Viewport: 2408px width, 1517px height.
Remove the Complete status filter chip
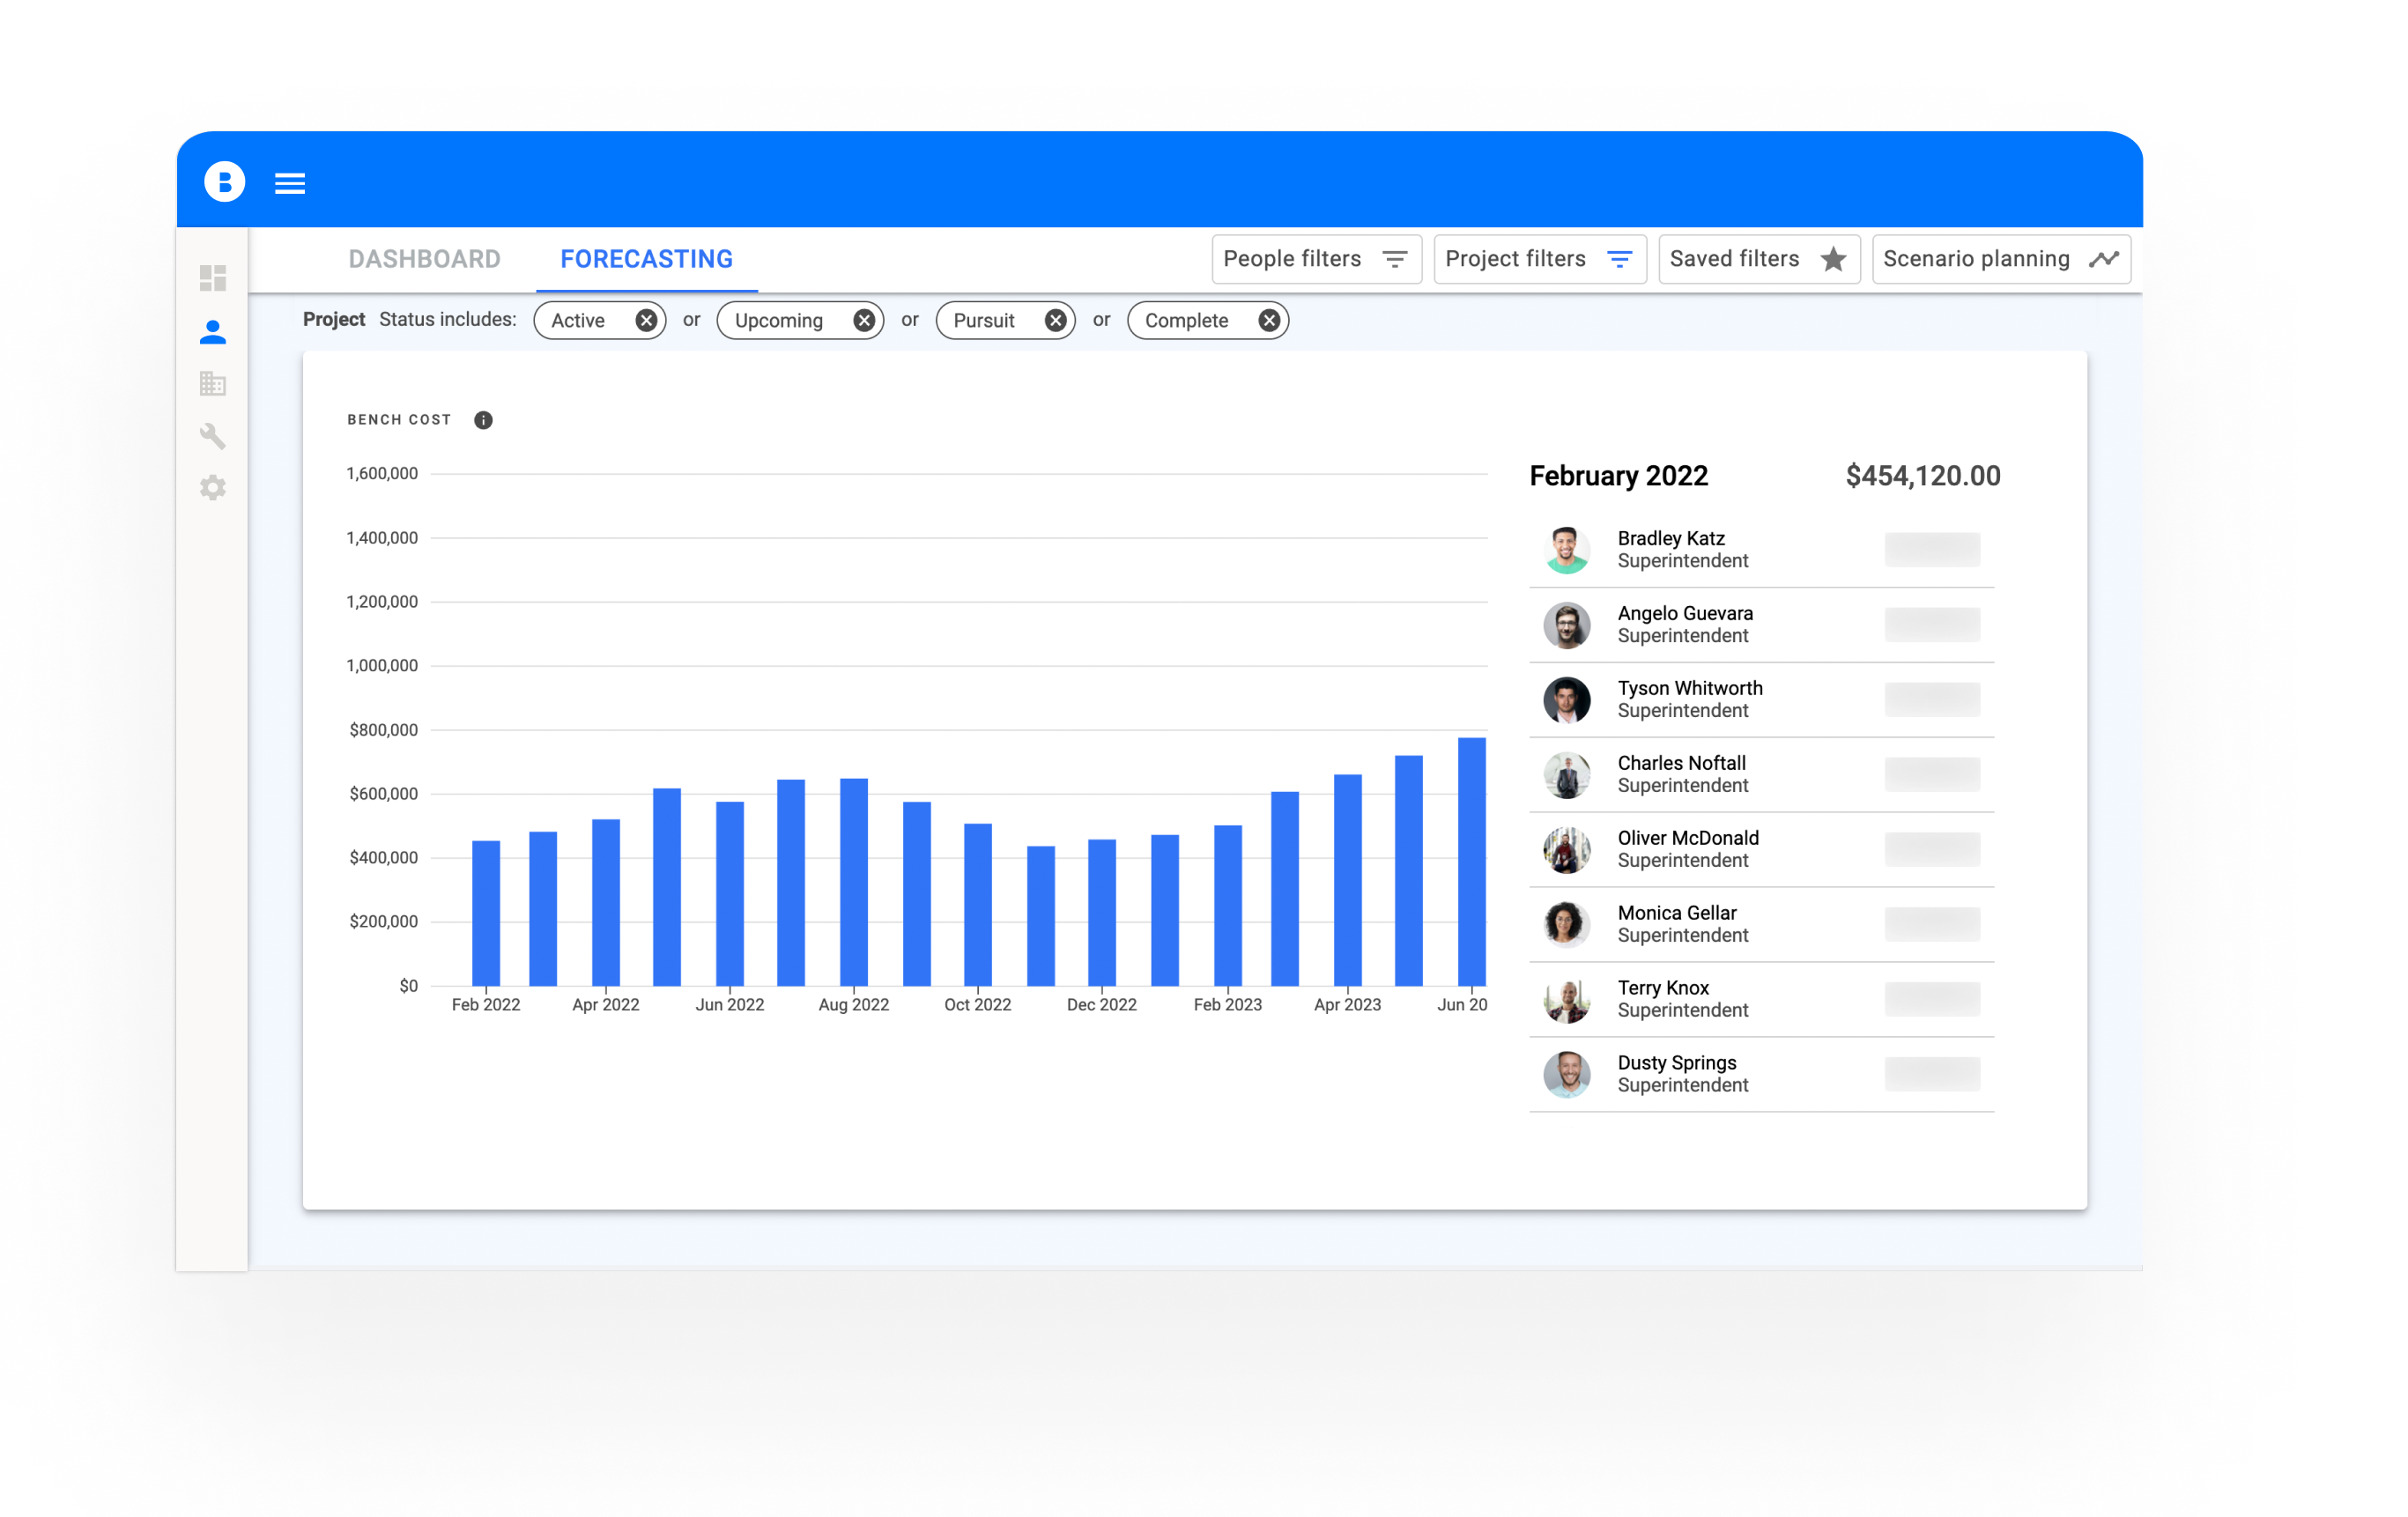coord(1269,321)
